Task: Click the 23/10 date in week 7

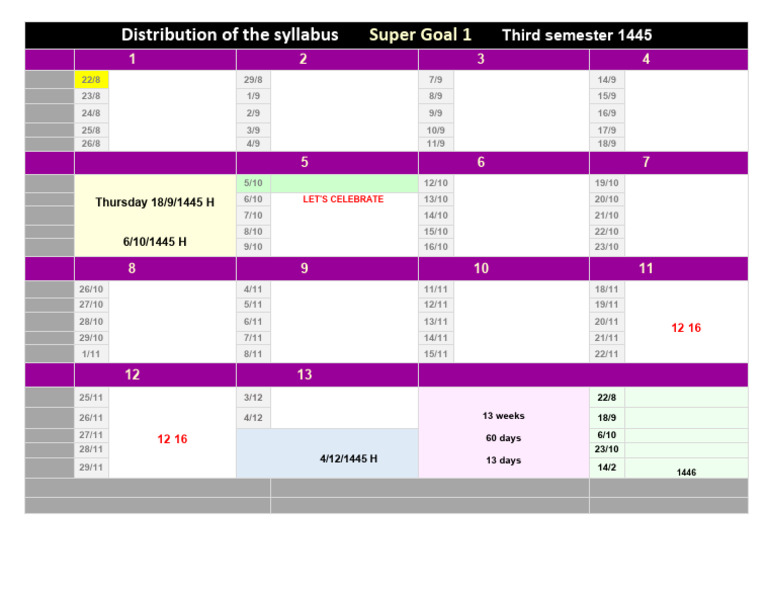Action: click(607, 247)
